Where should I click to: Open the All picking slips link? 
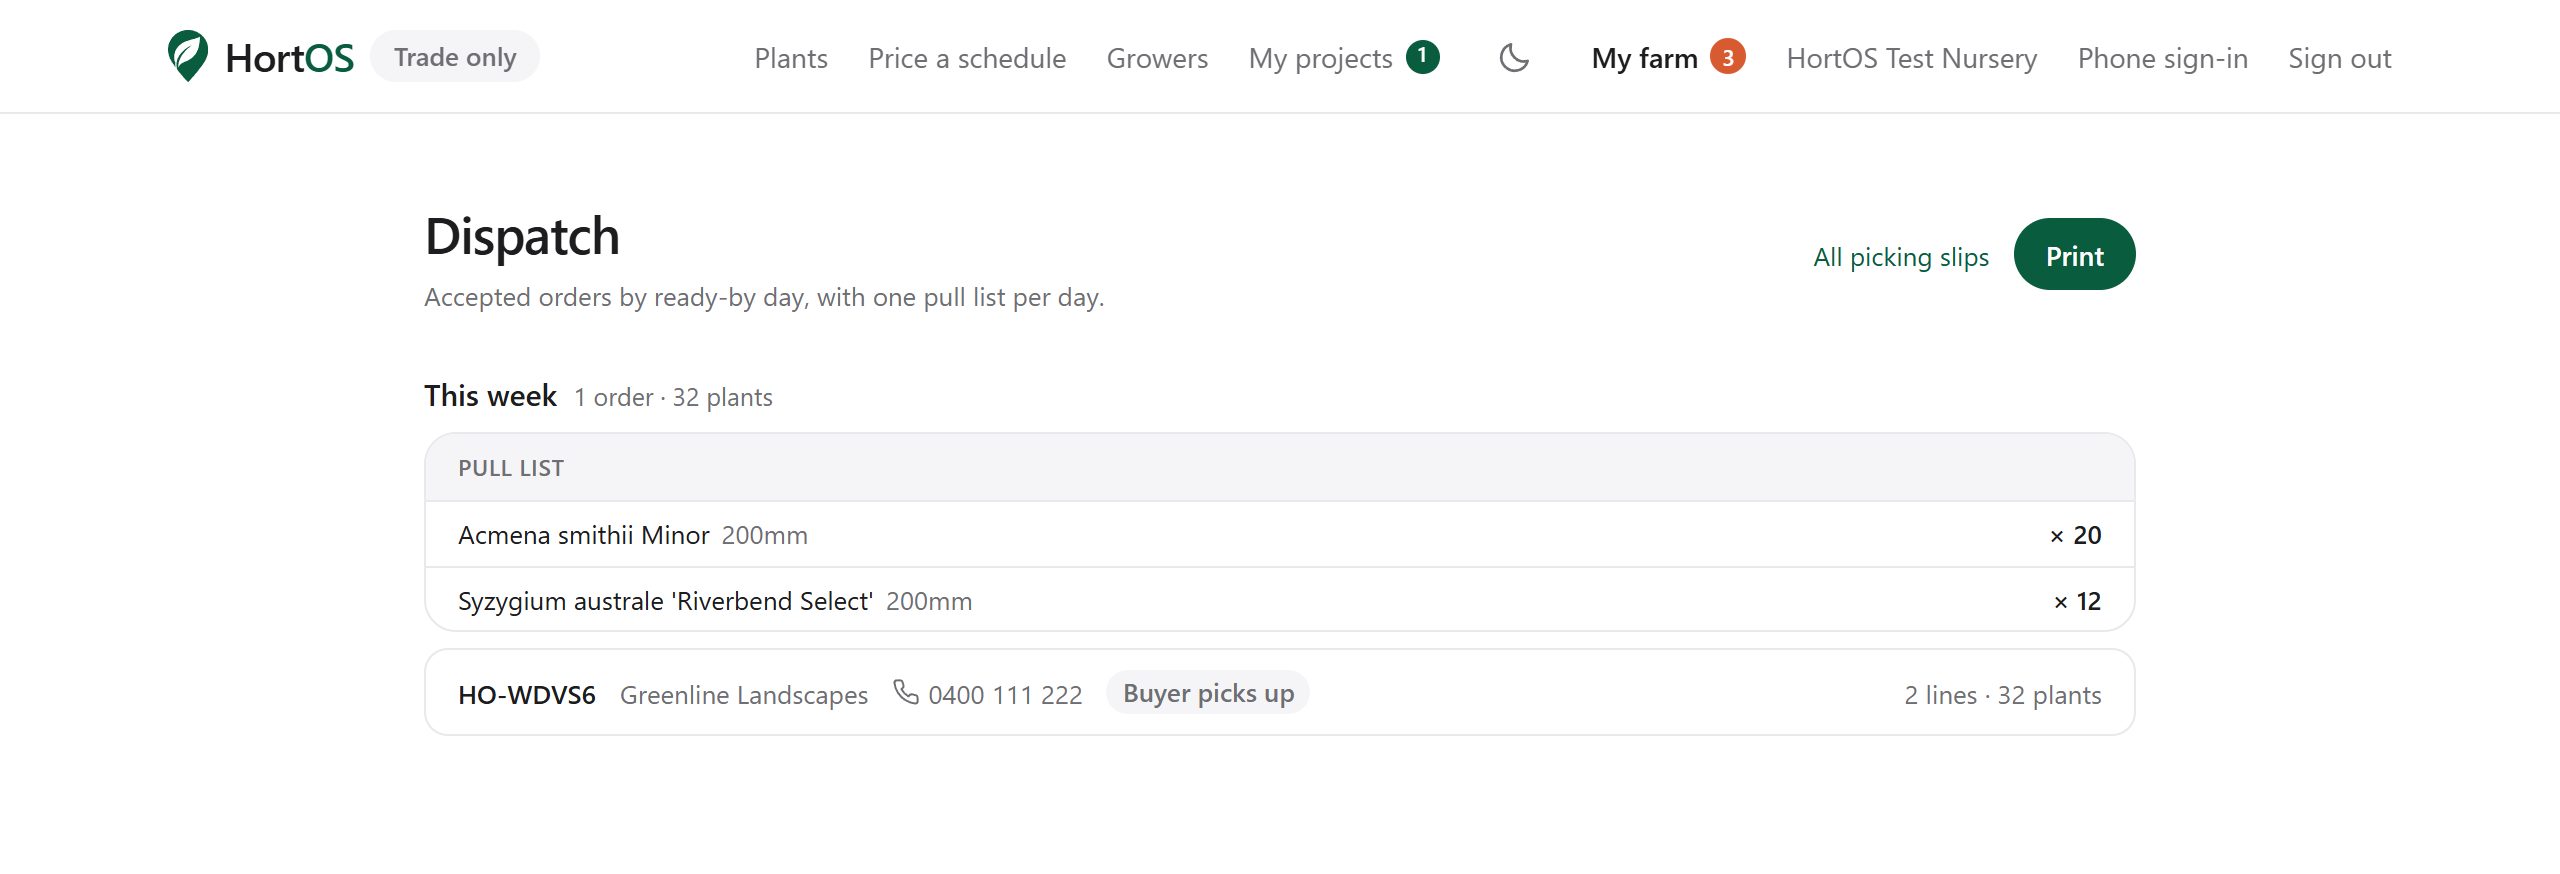(x=1900, y=257)
